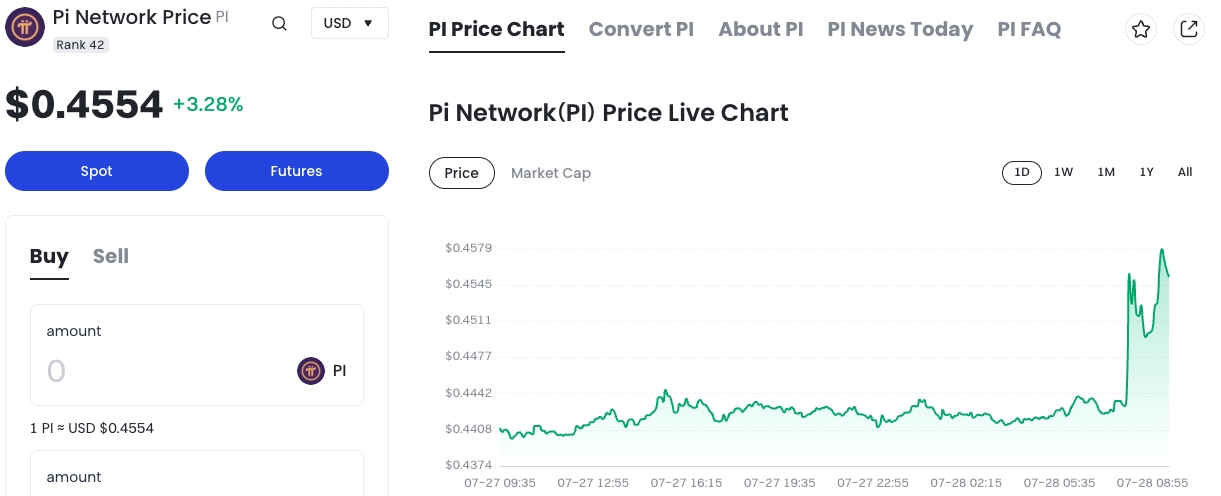Show the 1Y price history

[x=1147, y=172]
